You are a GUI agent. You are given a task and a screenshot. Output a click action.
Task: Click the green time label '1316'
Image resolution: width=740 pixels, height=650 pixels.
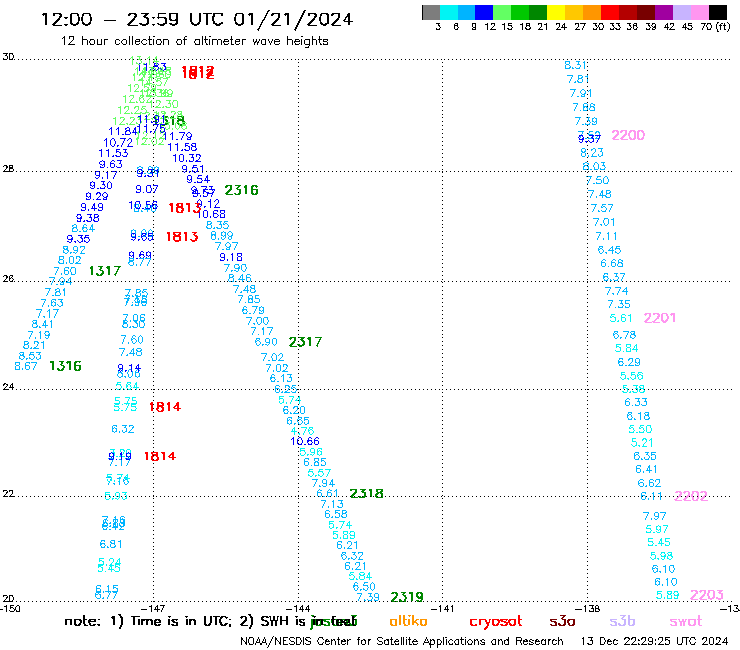coord(66,366)
